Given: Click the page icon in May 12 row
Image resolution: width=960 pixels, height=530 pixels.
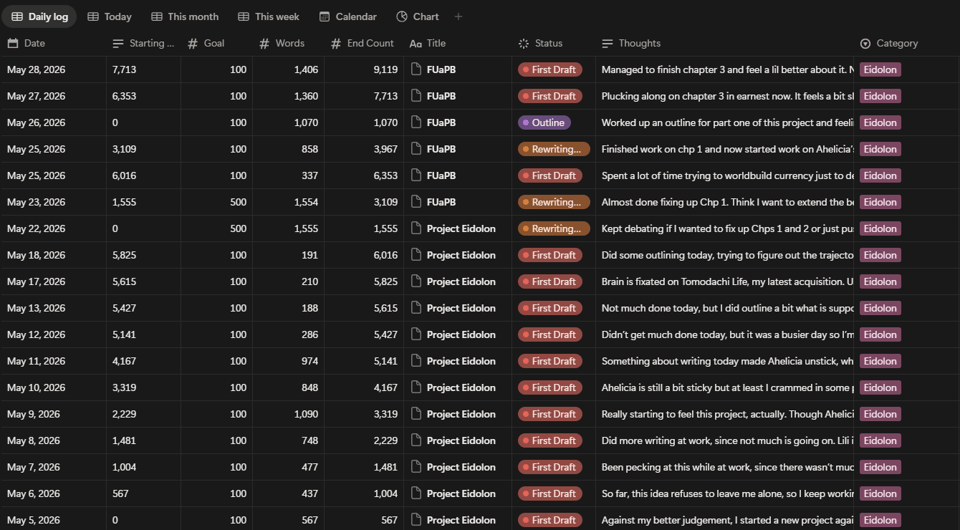Looking at the screenshot, I should coord(416,334).
